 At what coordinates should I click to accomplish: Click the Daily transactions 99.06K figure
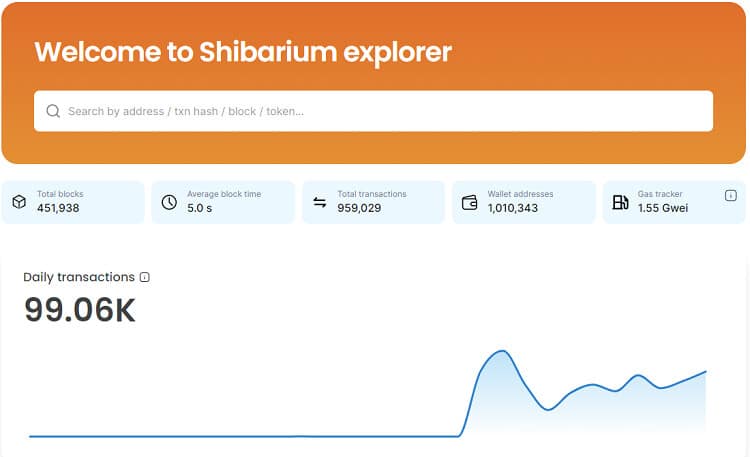point(80,310)
